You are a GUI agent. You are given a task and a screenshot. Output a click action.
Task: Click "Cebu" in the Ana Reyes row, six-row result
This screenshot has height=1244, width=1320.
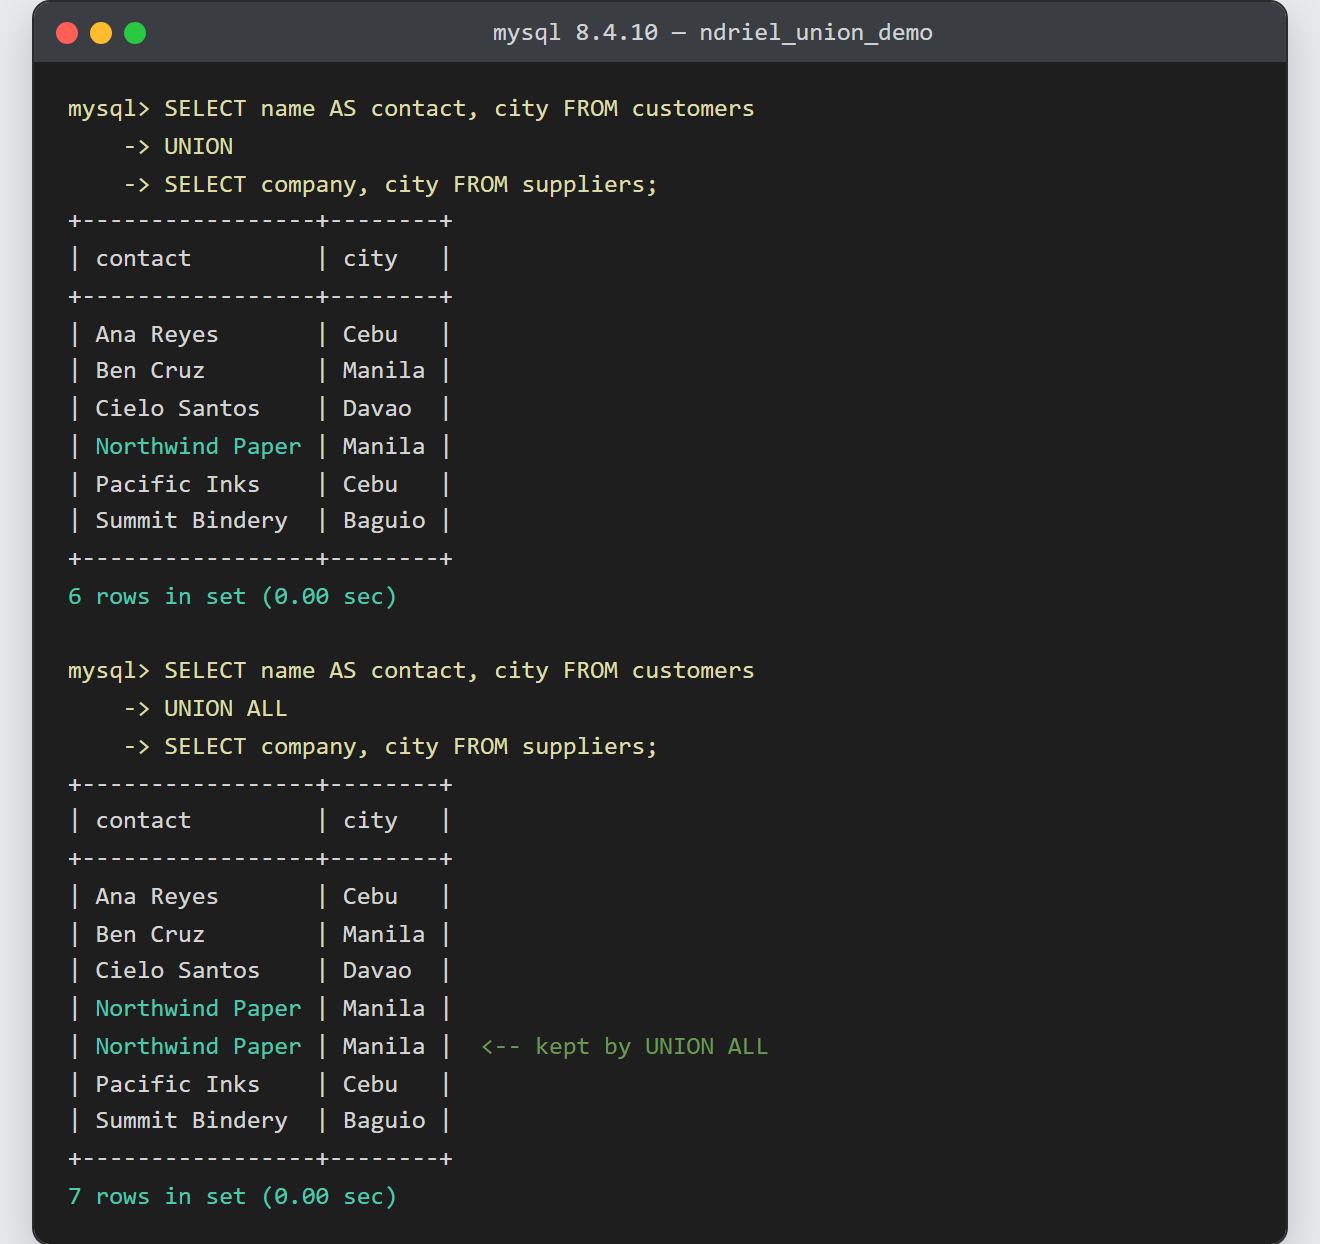pos(370,335)
